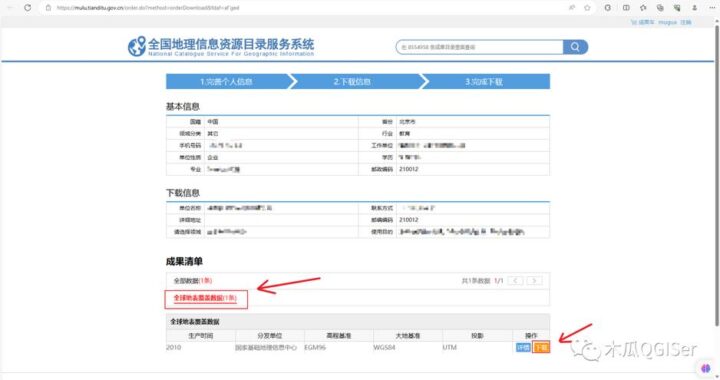Select step 2 下载信息
The image size is (720, 380).
tap(353, 82)
